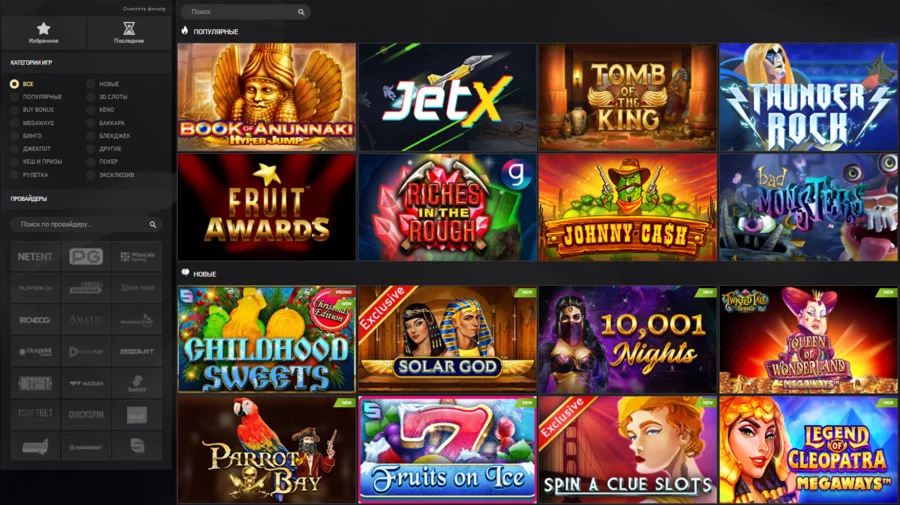Viewport: 900px width, 505px height.
Task: Select the PG provider logo
Action: pos(86,257)
